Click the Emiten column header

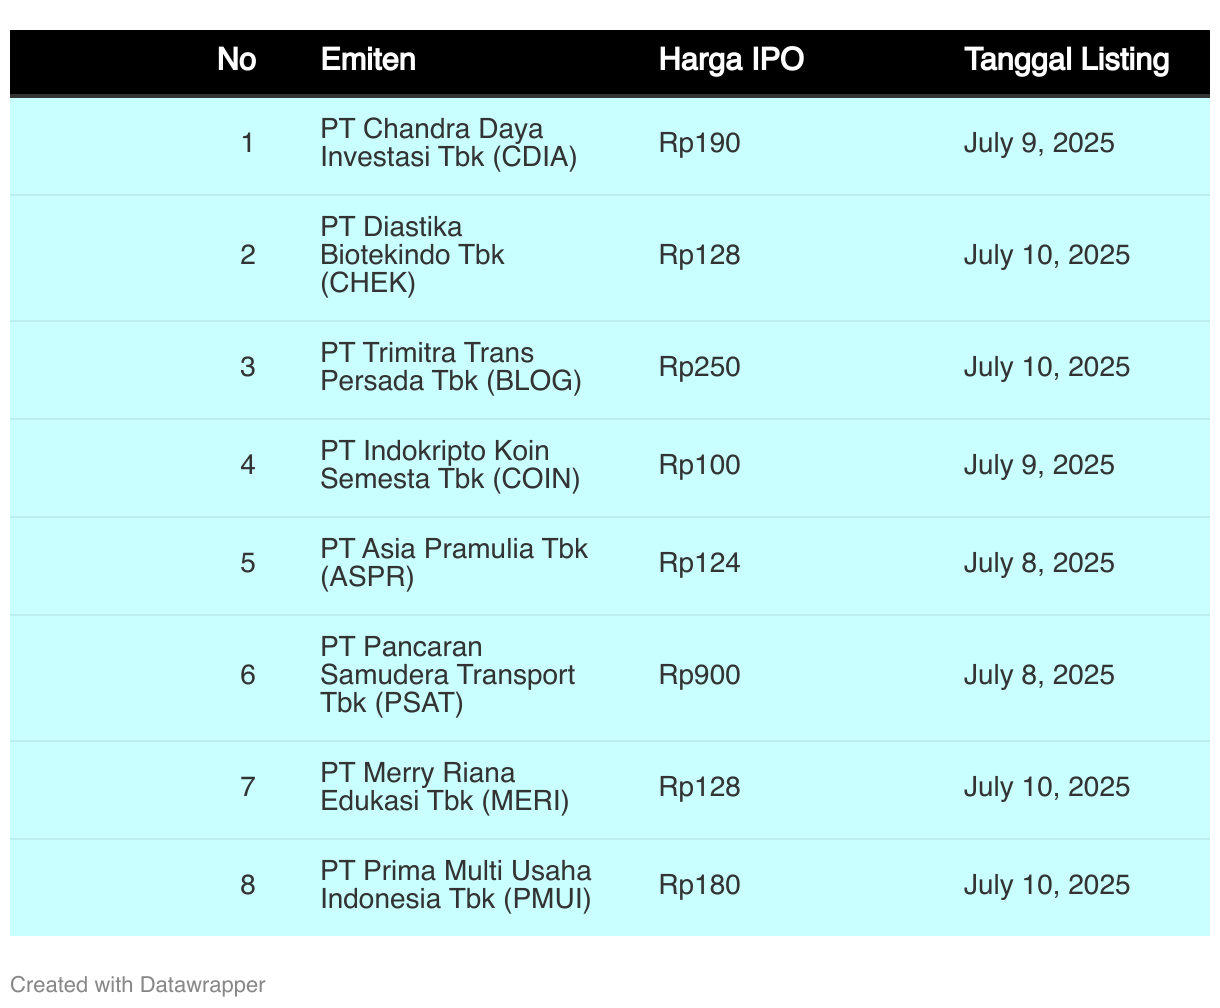click(368, 60)
